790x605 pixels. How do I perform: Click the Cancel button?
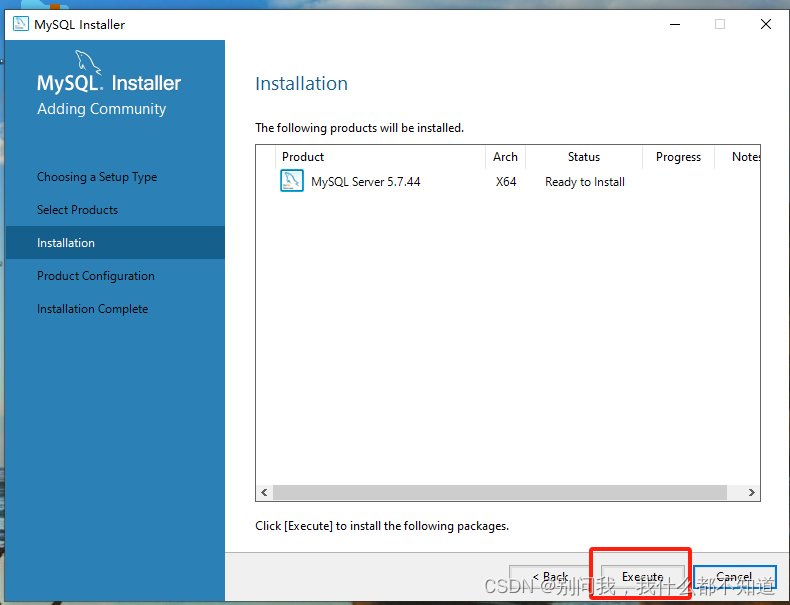(x=735, y=576)
